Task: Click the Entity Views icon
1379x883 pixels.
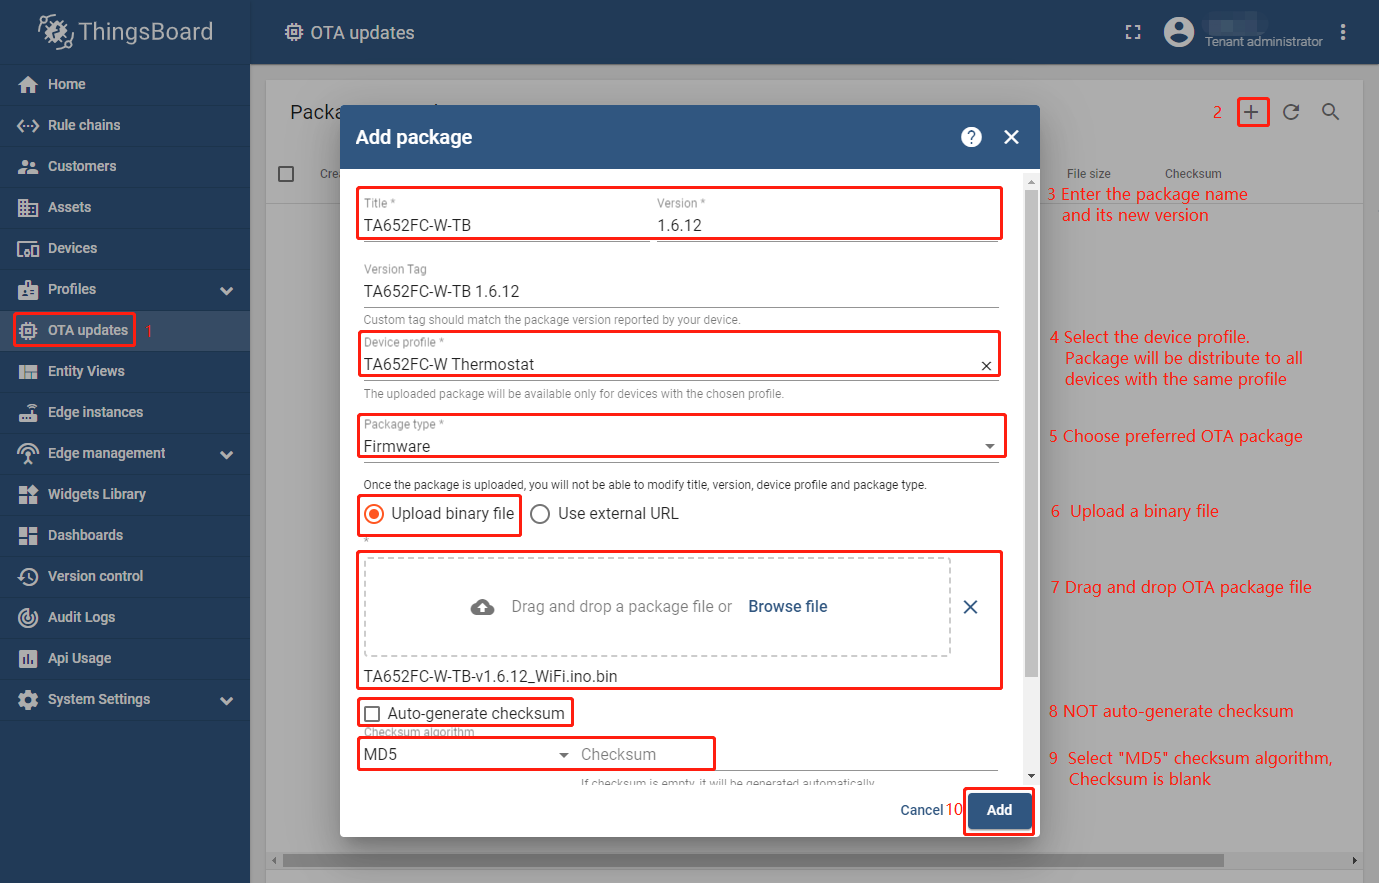Action: tap(28, 371)
